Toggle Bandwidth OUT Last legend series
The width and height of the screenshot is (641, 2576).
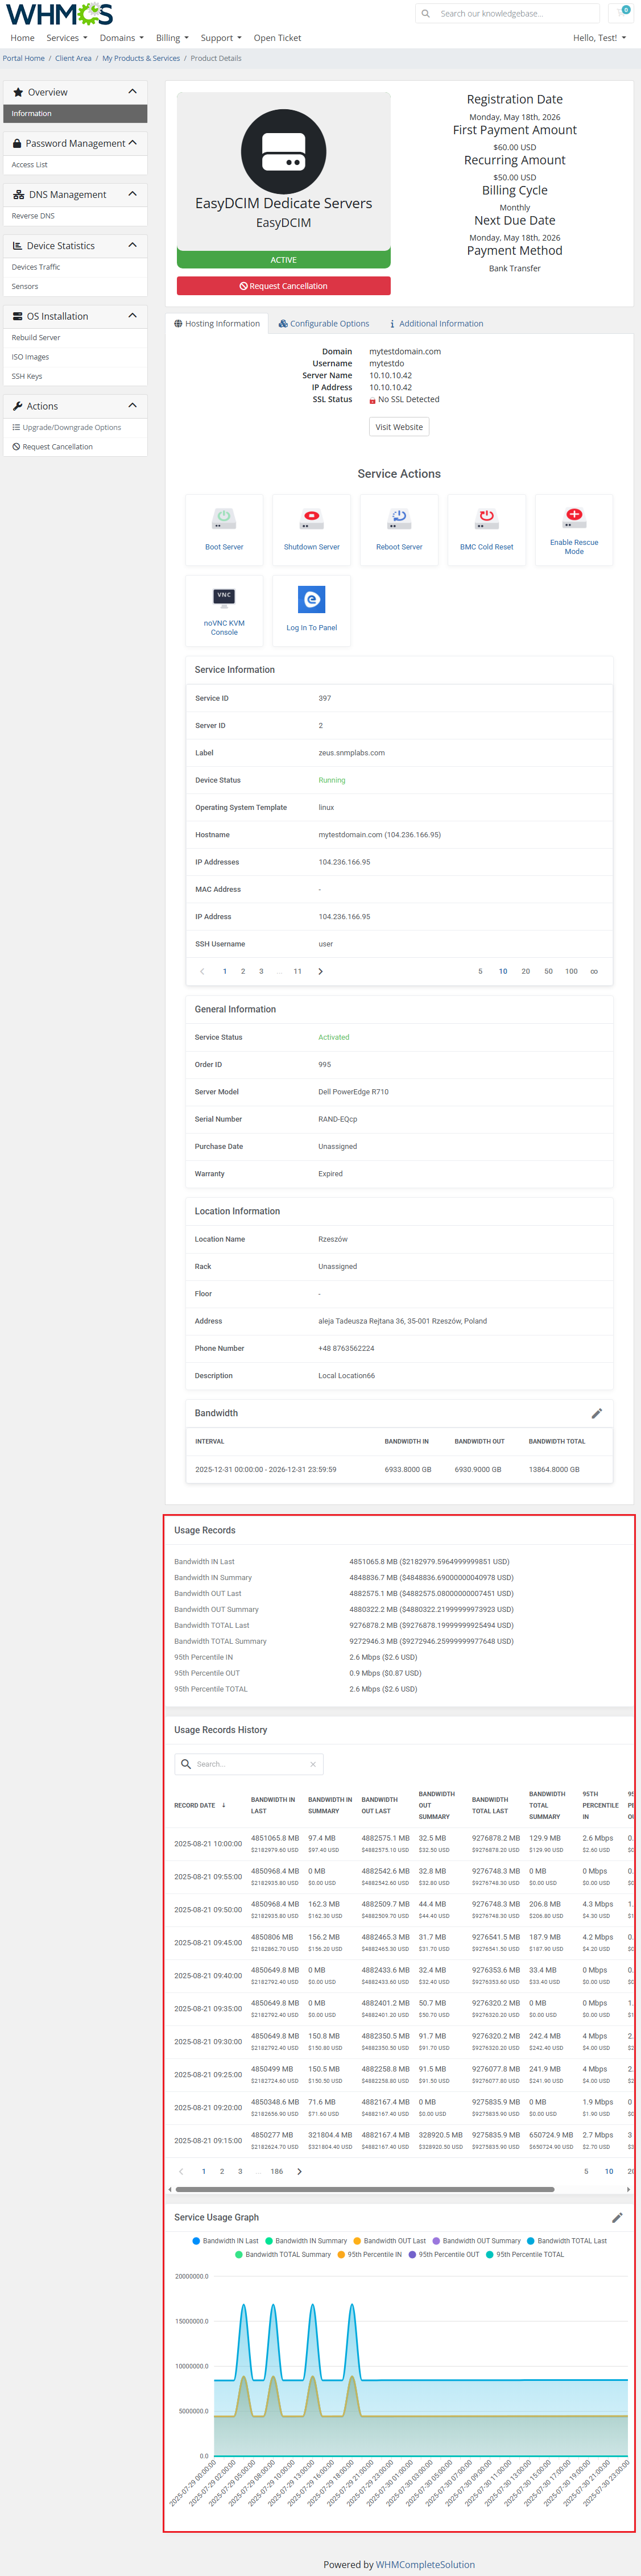(x=389, y=2241)
